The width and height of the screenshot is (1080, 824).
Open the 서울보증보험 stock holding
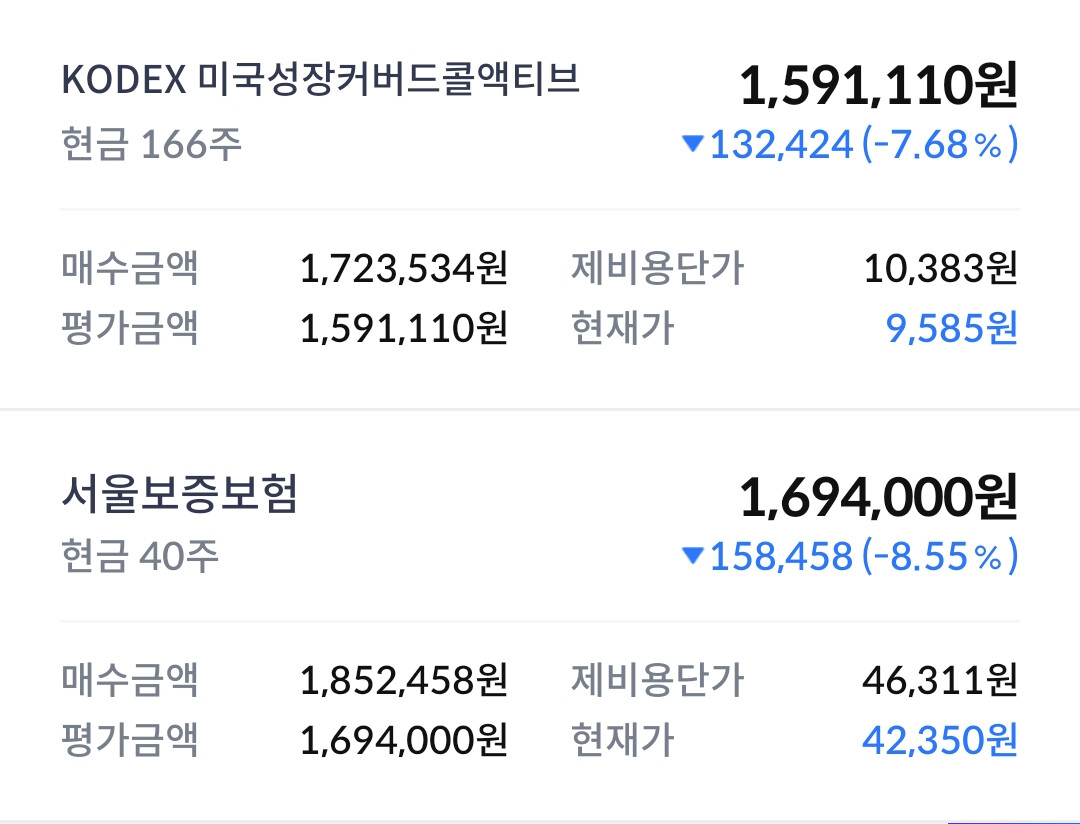179,493
